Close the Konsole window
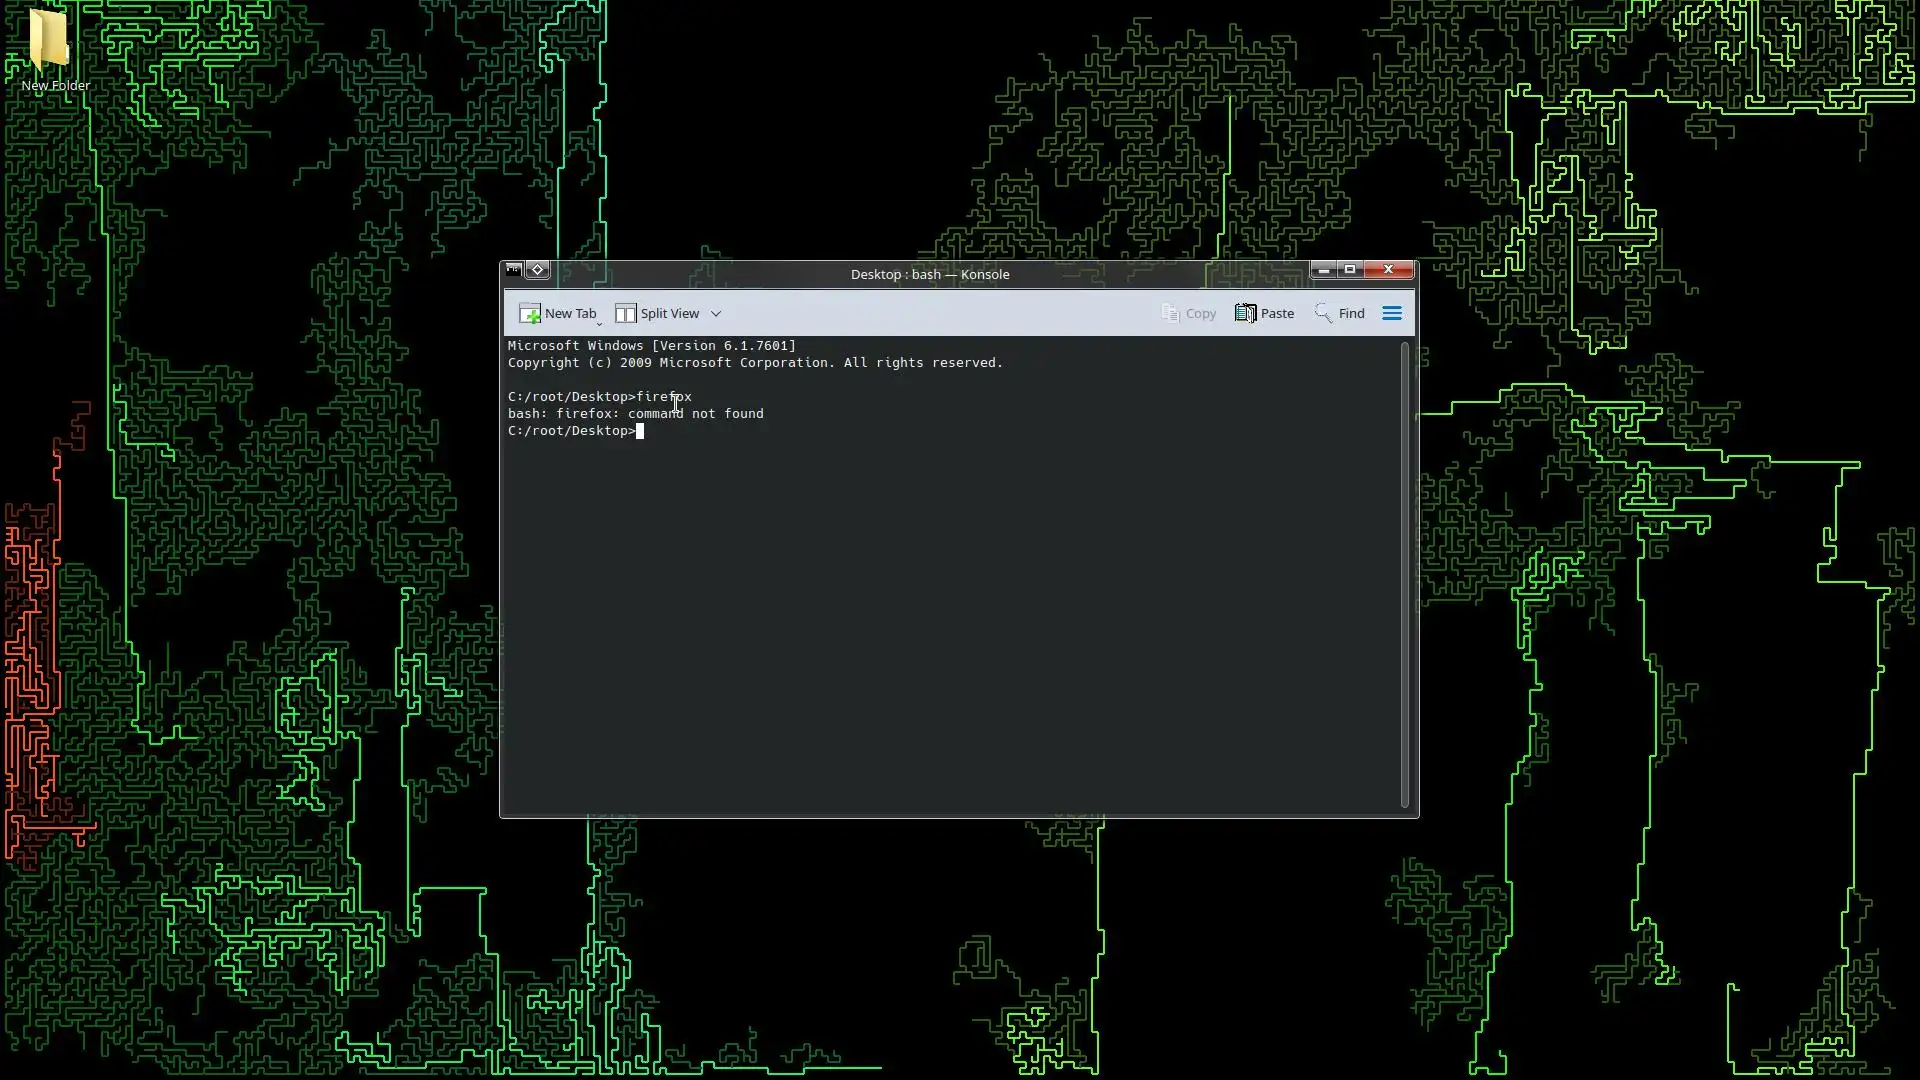Image resolution: width=1920 pixels, height=1080 pixels. click(x=1388, y=270)
